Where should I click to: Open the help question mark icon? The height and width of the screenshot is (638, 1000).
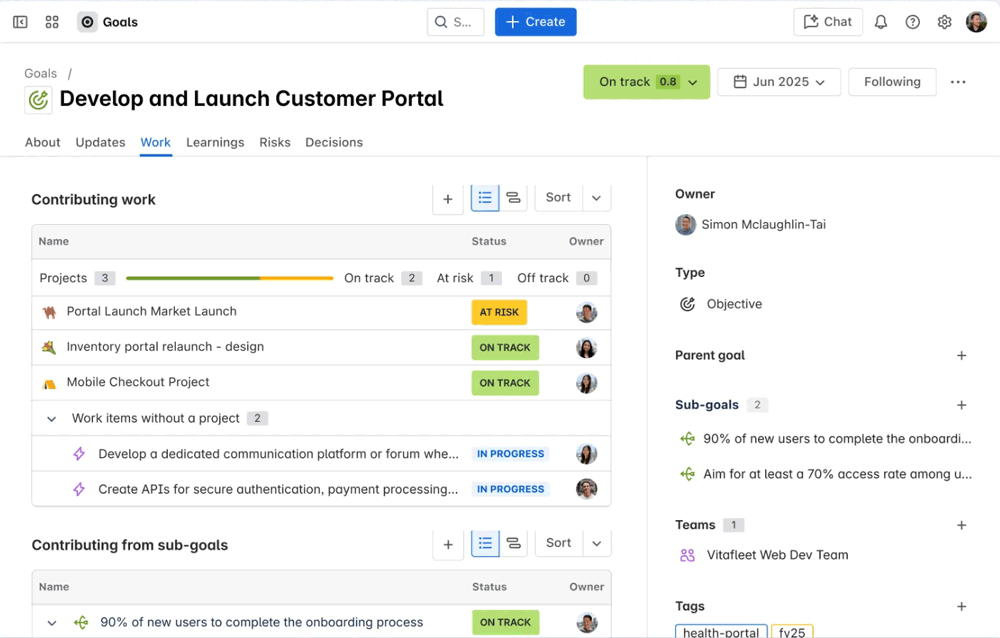(x=913, y=22)
